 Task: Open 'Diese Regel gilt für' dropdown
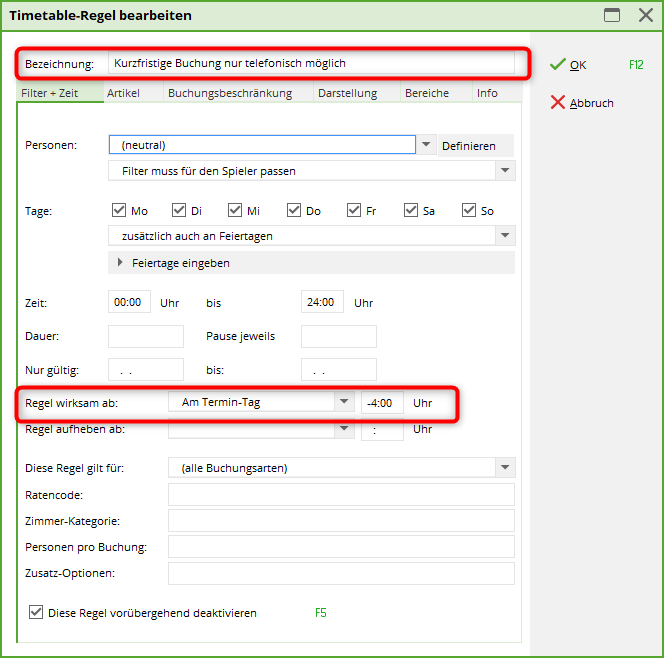click(x=505, y=467)
